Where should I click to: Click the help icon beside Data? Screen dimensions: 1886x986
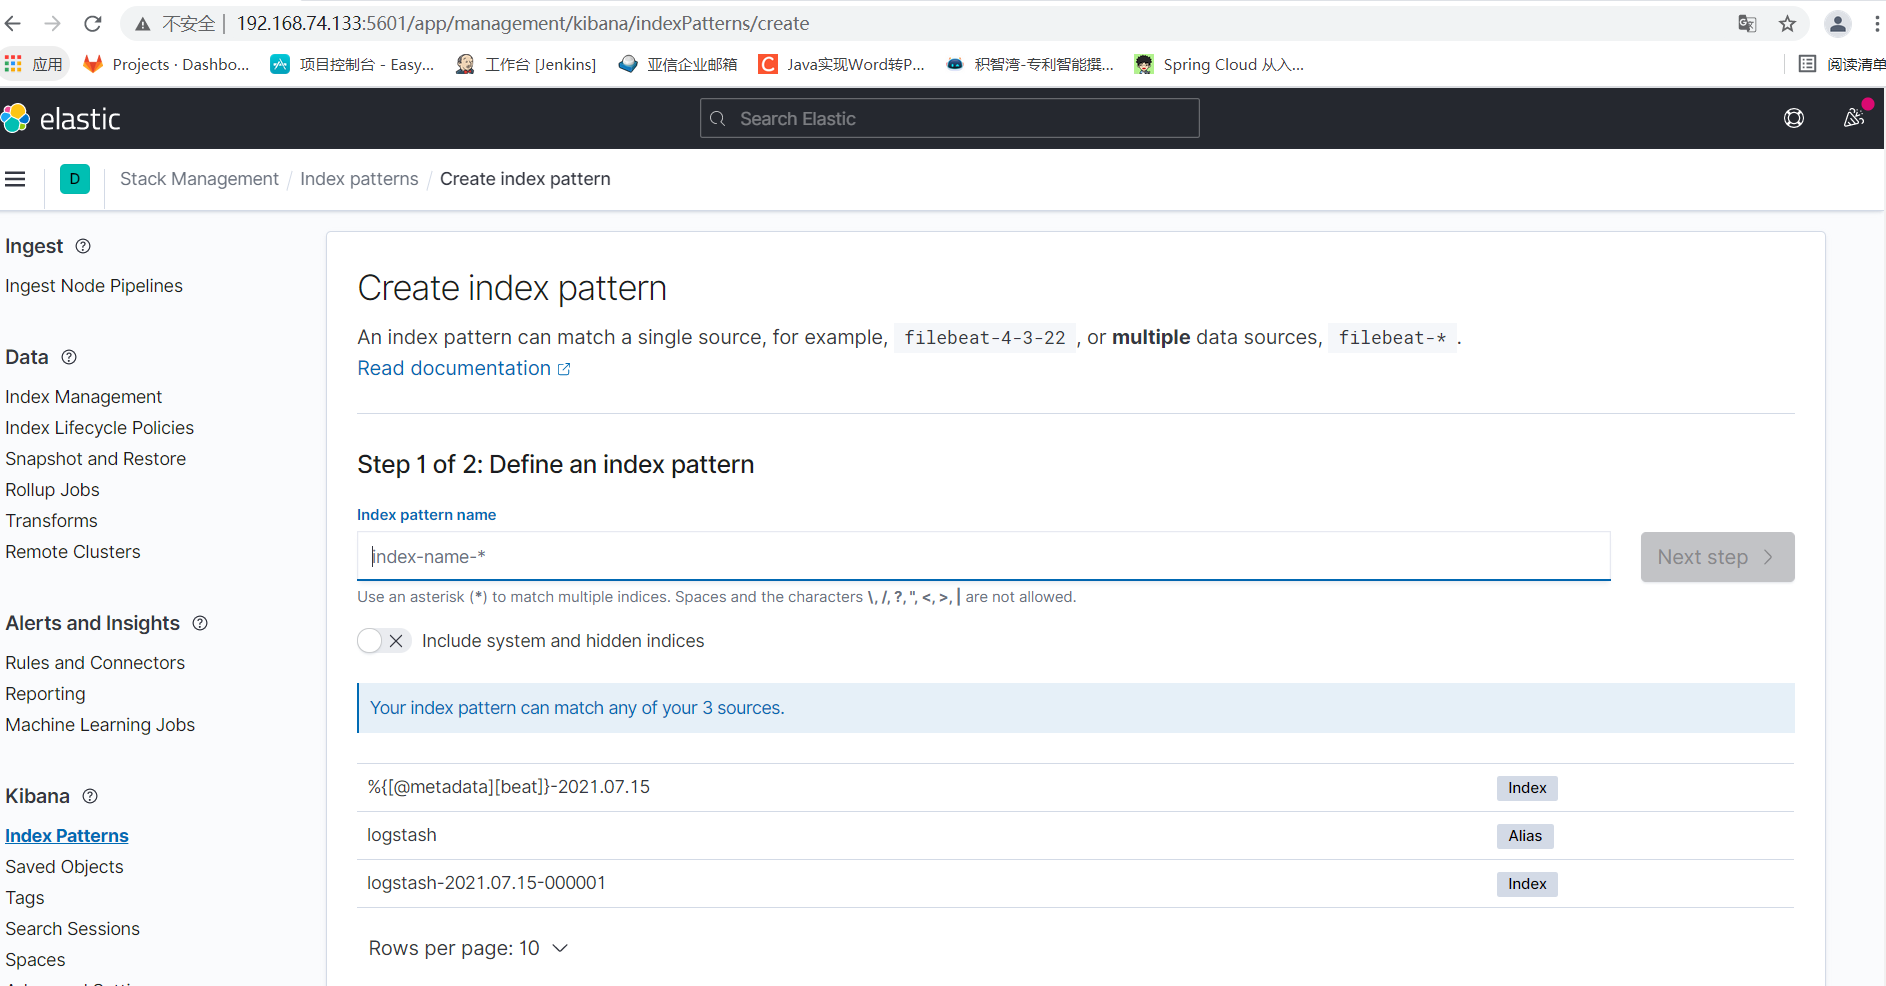tap(69, 357)
